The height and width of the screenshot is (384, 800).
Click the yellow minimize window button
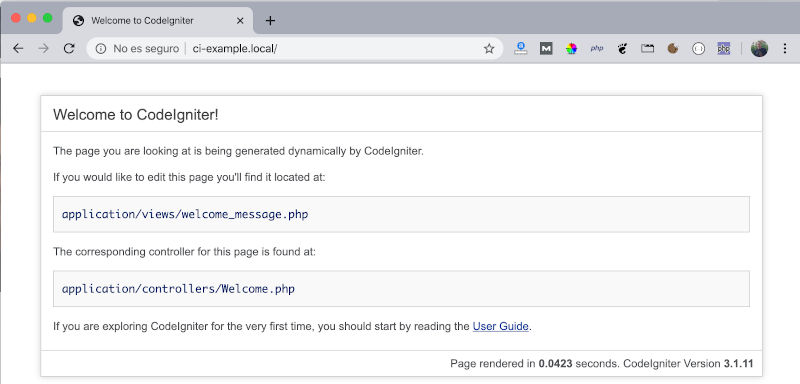(32, 18)
